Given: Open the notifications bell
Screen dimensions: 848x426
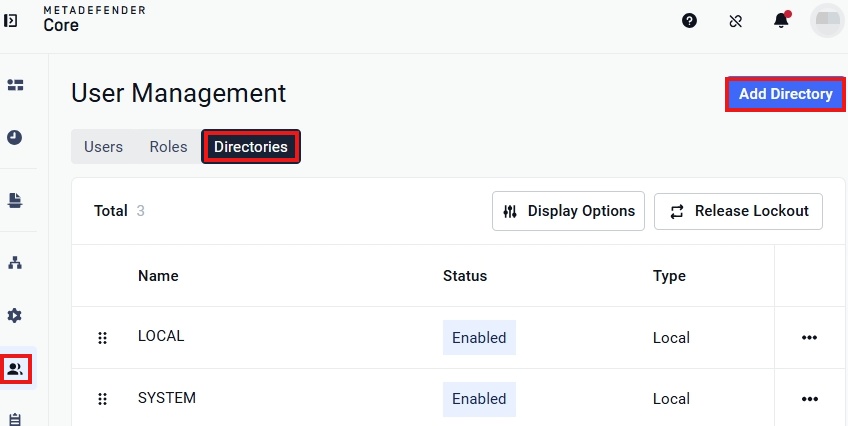Looking at the screenshot, I should 781,20.
